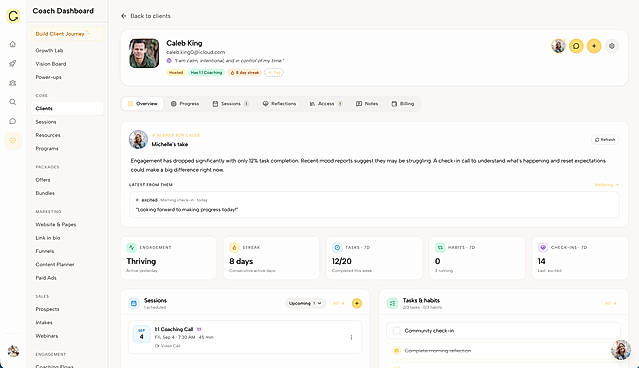
Task: Select Clients in sidebar
Action: (x=67, y=108)
